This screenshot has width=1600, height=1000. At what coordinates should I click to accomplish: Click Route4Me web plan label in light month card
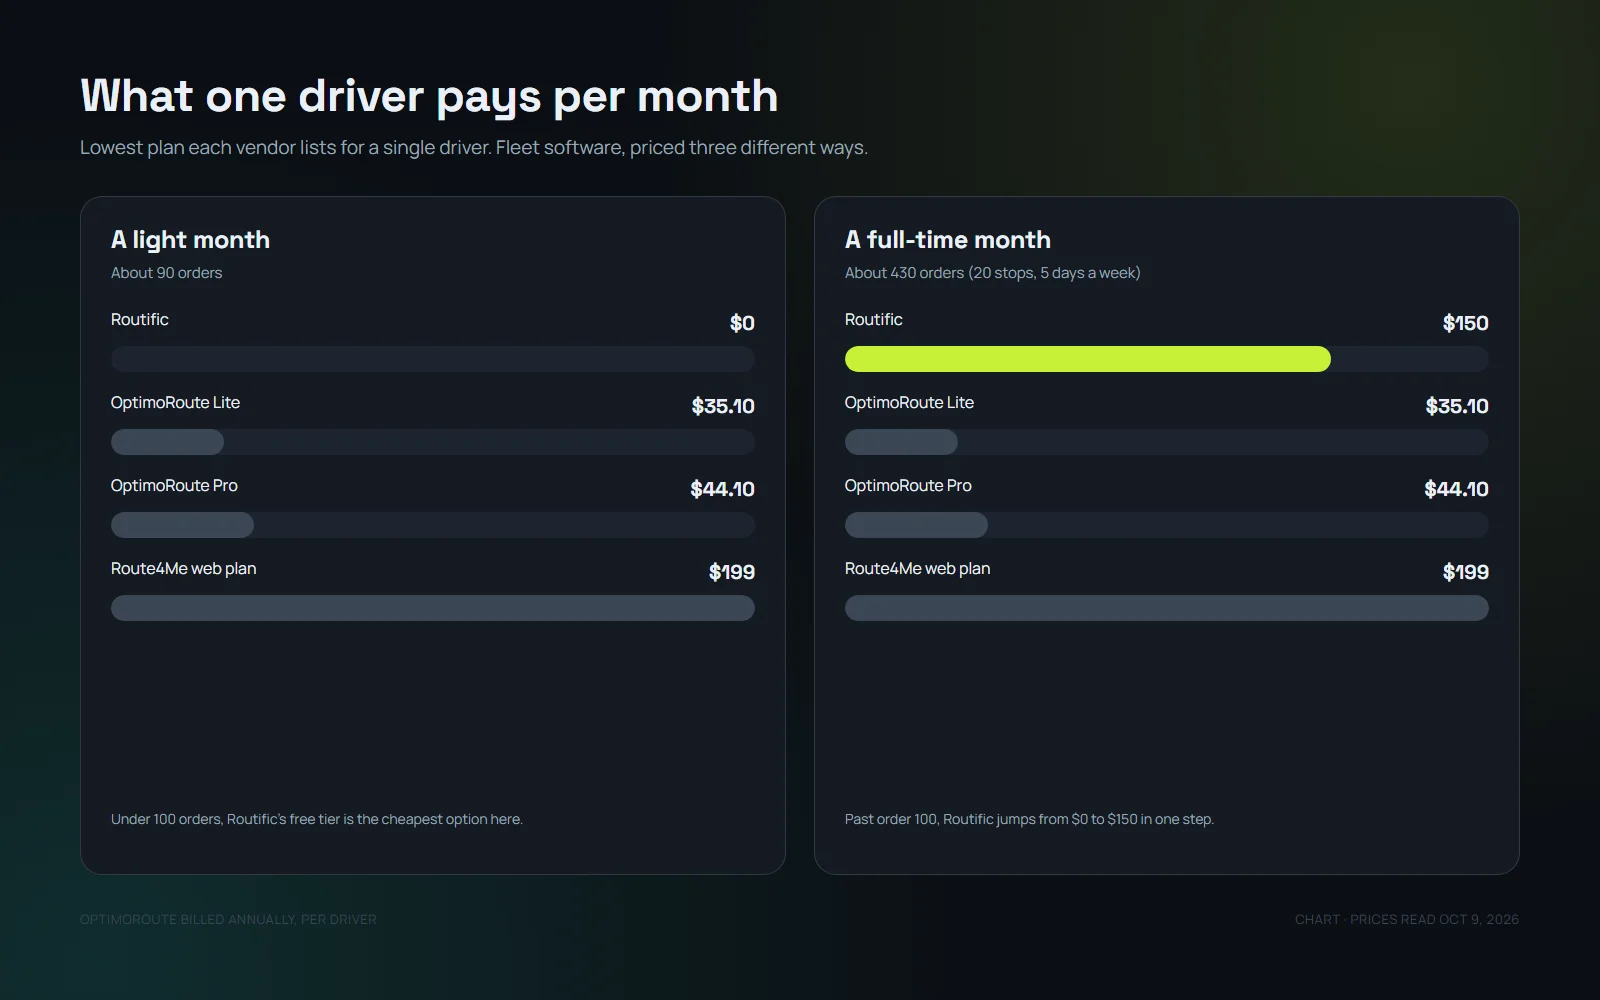point(183,569)
